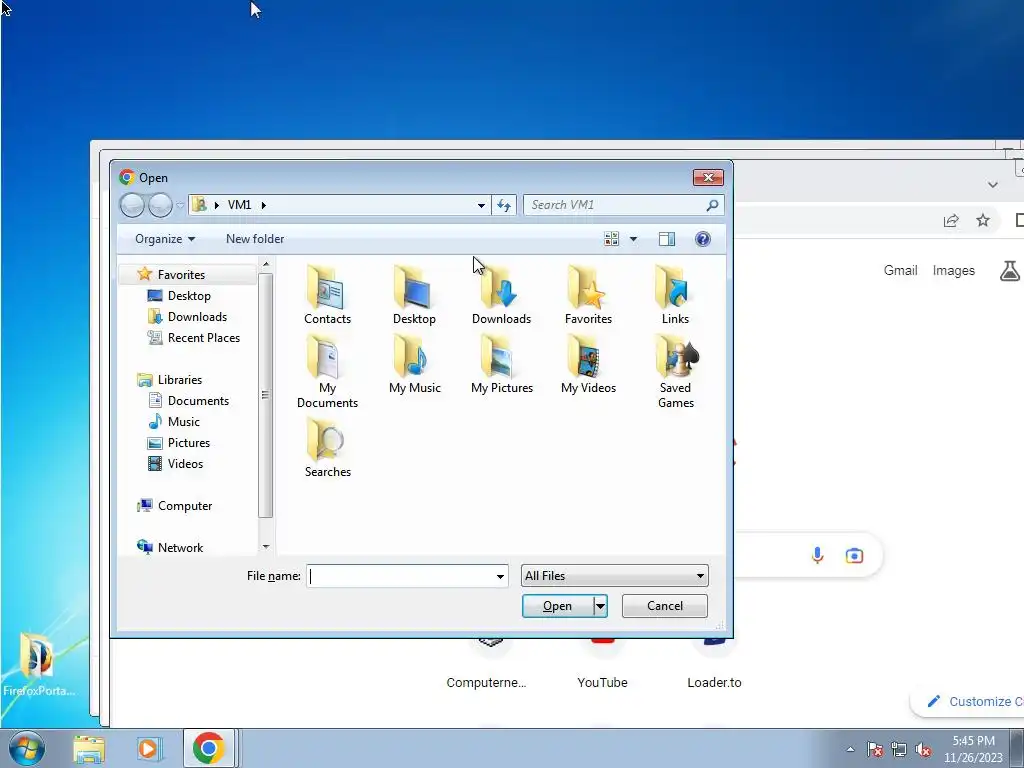1024x768 pixels.
Task: Click the navigation pane scroll down arrow
Action: click(266, 547)
